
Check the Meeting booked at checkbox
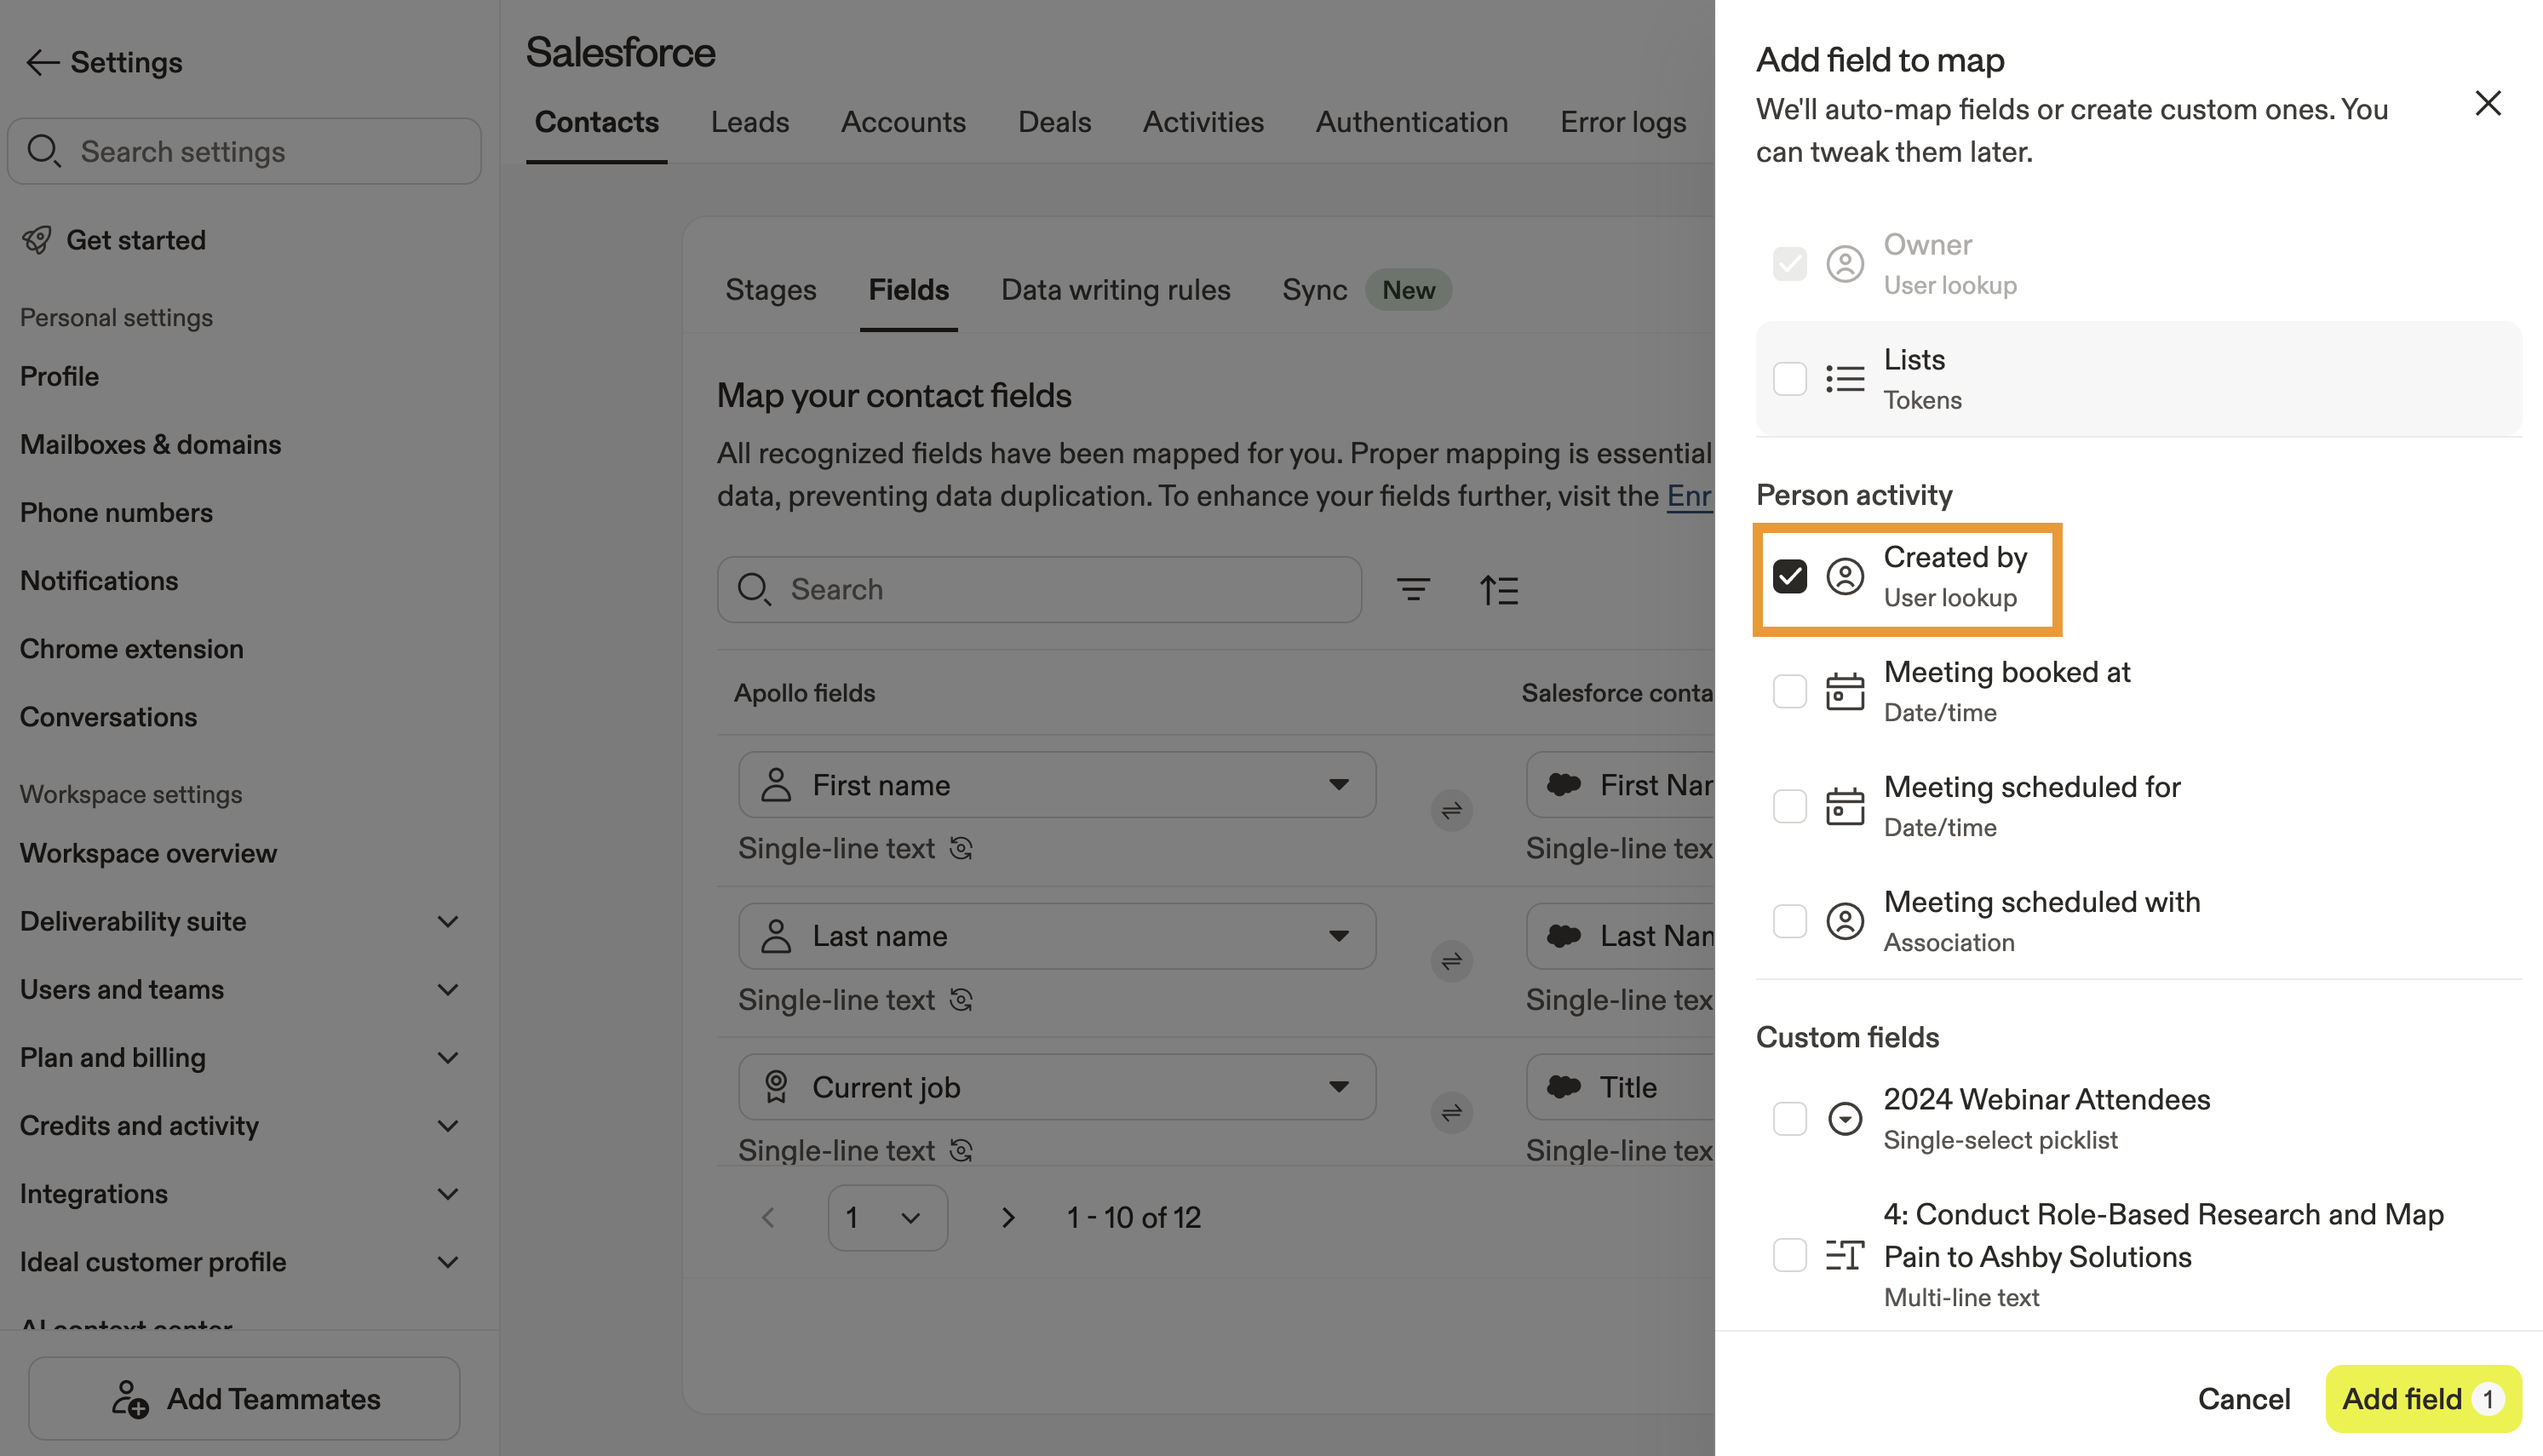(1789, 691)
